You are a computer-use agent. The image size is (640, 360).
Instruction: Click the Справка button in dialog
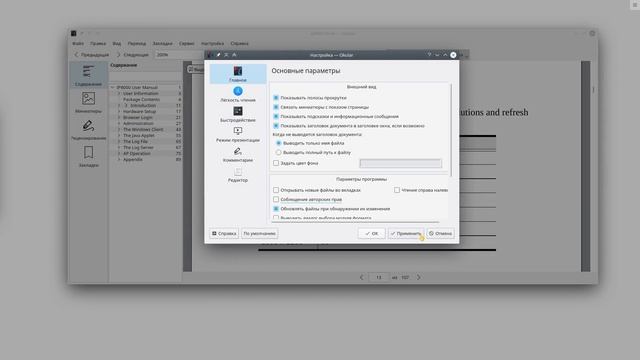click(224, 233)
